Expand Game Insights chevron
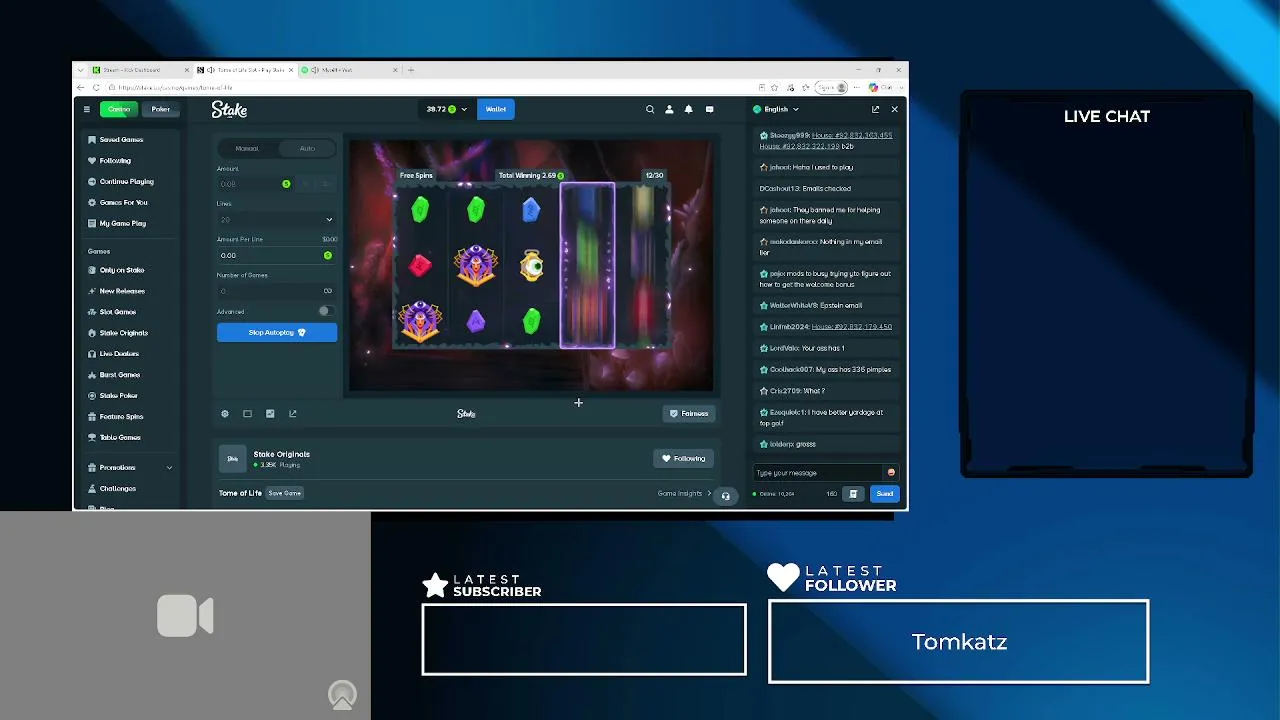 tap(709, 494)
